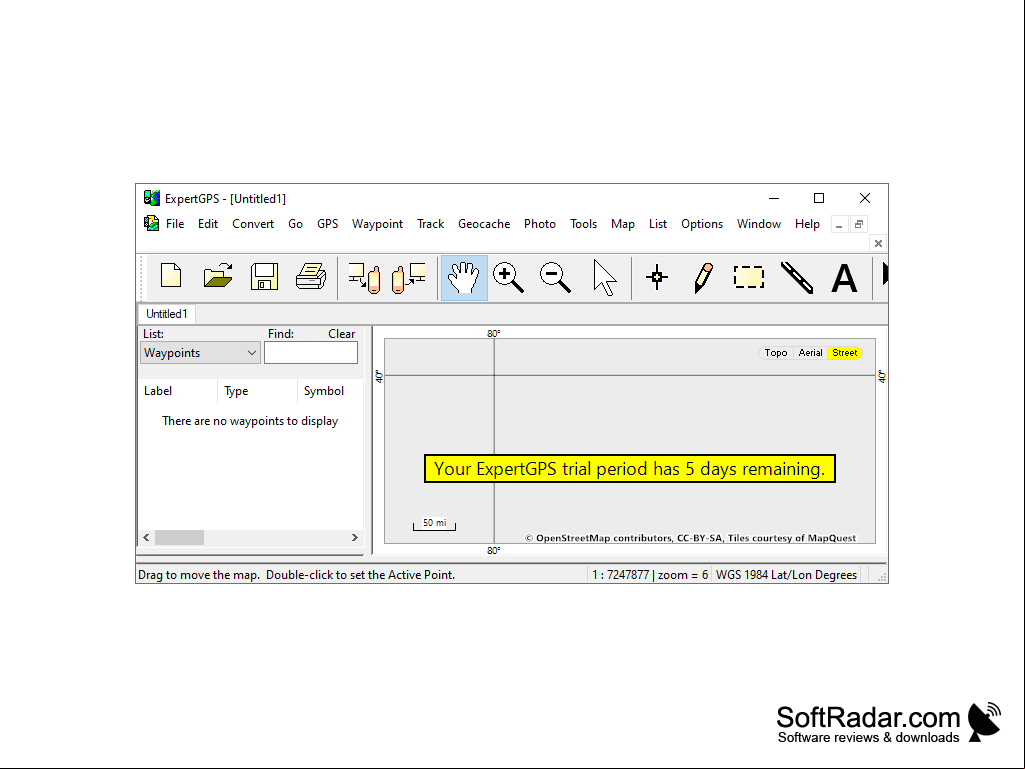The height and width of the screenshot is (769, 1025).
Task: Expand the toolbar overflow arrow
Action: point(885,273)
